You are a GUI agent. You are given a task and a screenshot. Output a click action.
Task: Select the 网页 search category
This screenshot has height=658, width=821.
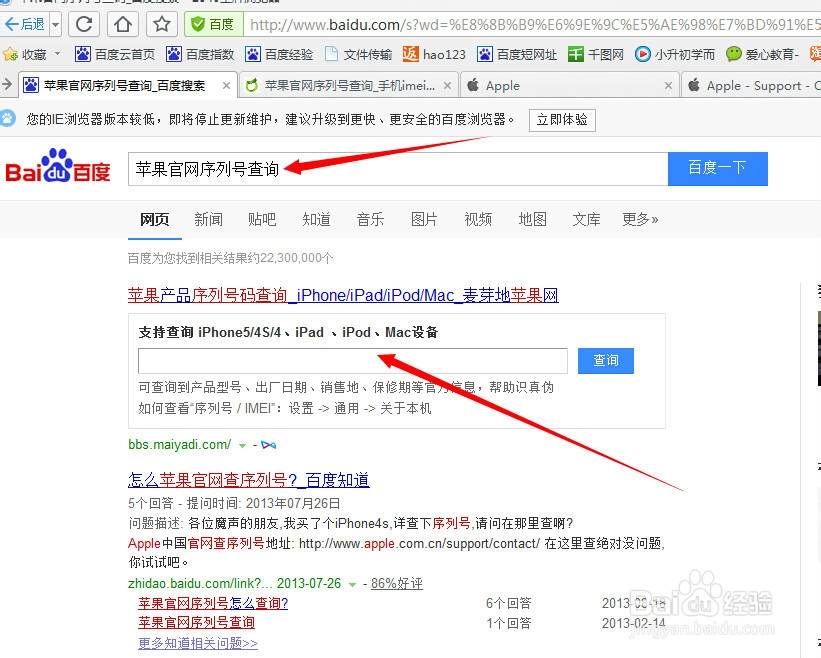coord(154,219)
